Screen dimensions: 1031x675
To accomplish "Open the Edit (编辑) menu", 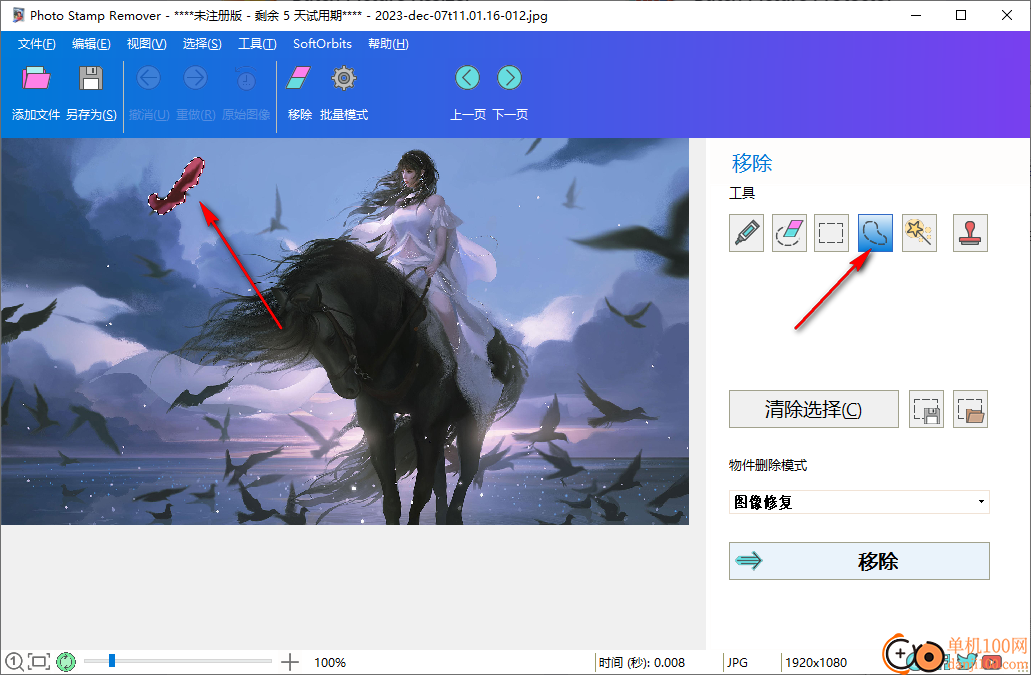I will point(91,44).
